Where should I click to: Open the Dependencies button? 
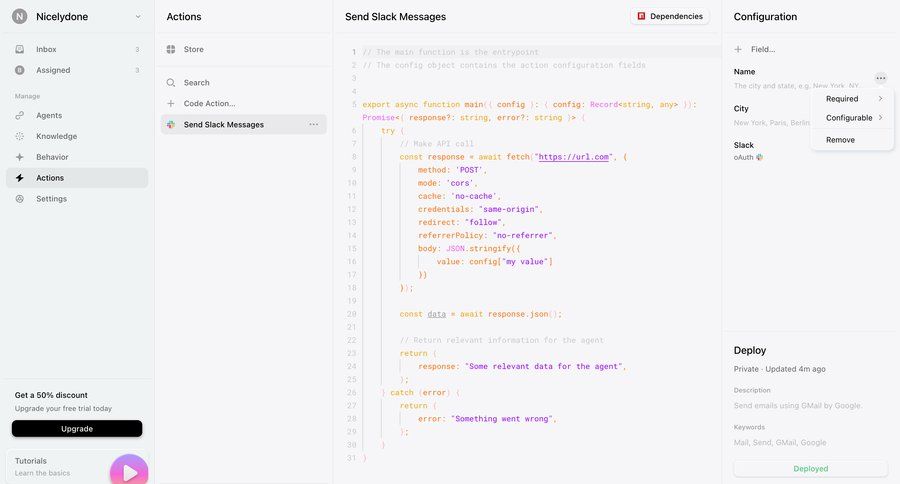pos(670,16)
